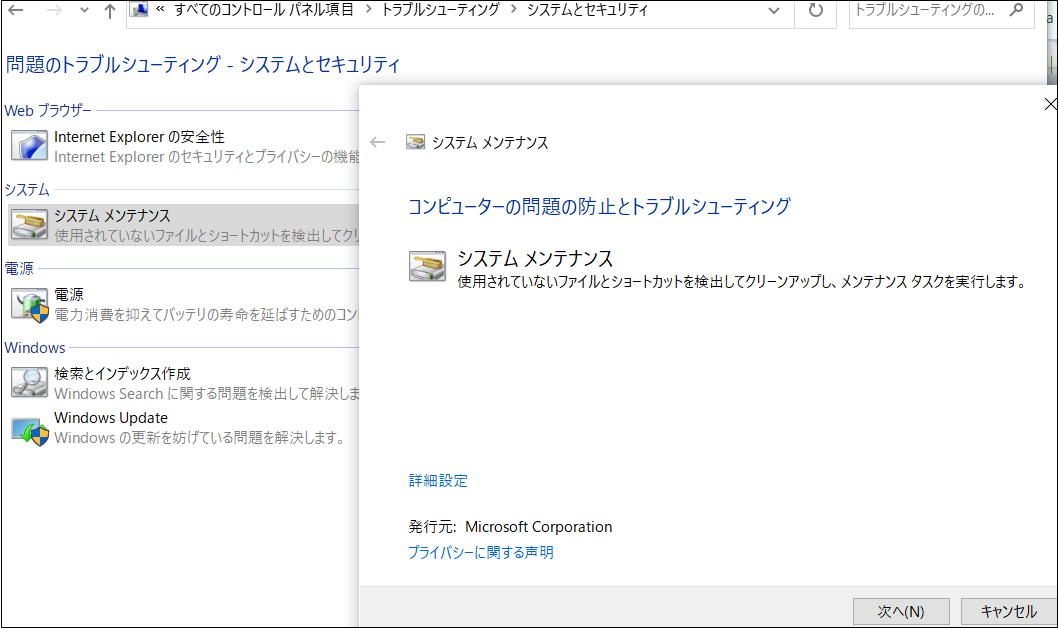Click the コンピューターの問題の防止とトラブルシューティング heading
Viewport: 1058px width, 628px height.
click(x=599, y=206)
